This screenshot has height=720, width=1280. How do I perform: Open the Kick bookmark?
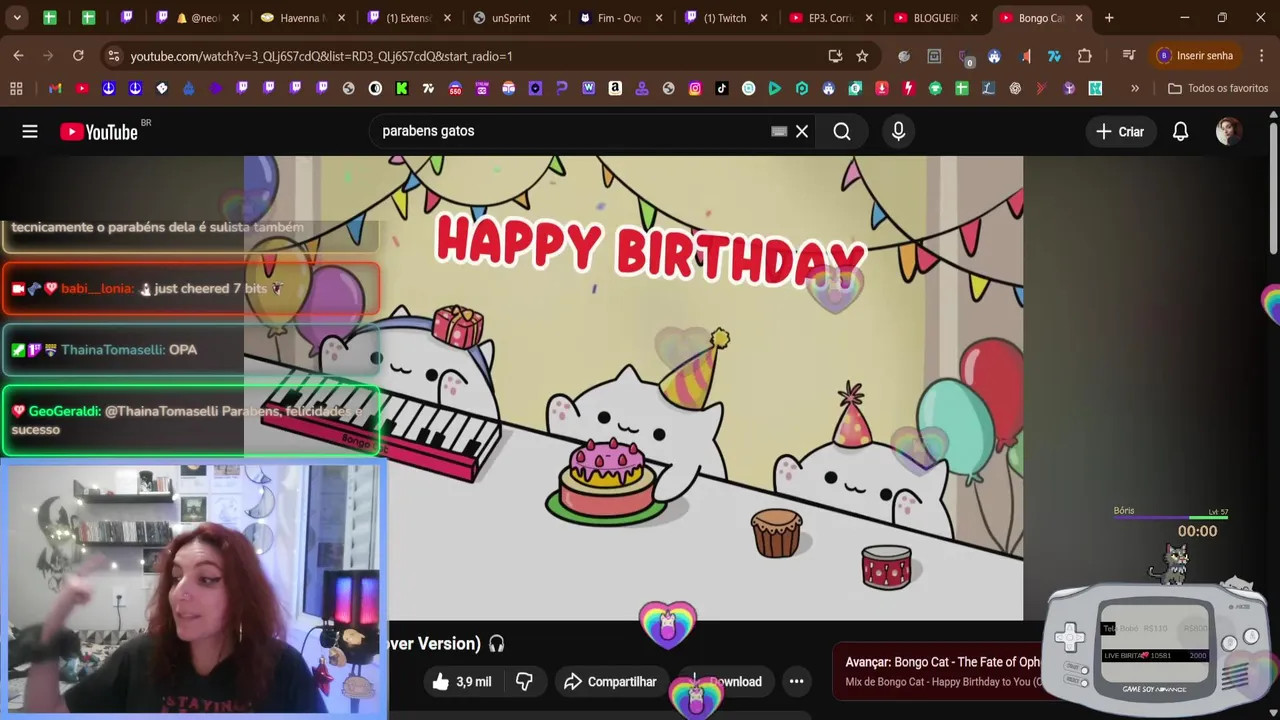tap(402, 88)
